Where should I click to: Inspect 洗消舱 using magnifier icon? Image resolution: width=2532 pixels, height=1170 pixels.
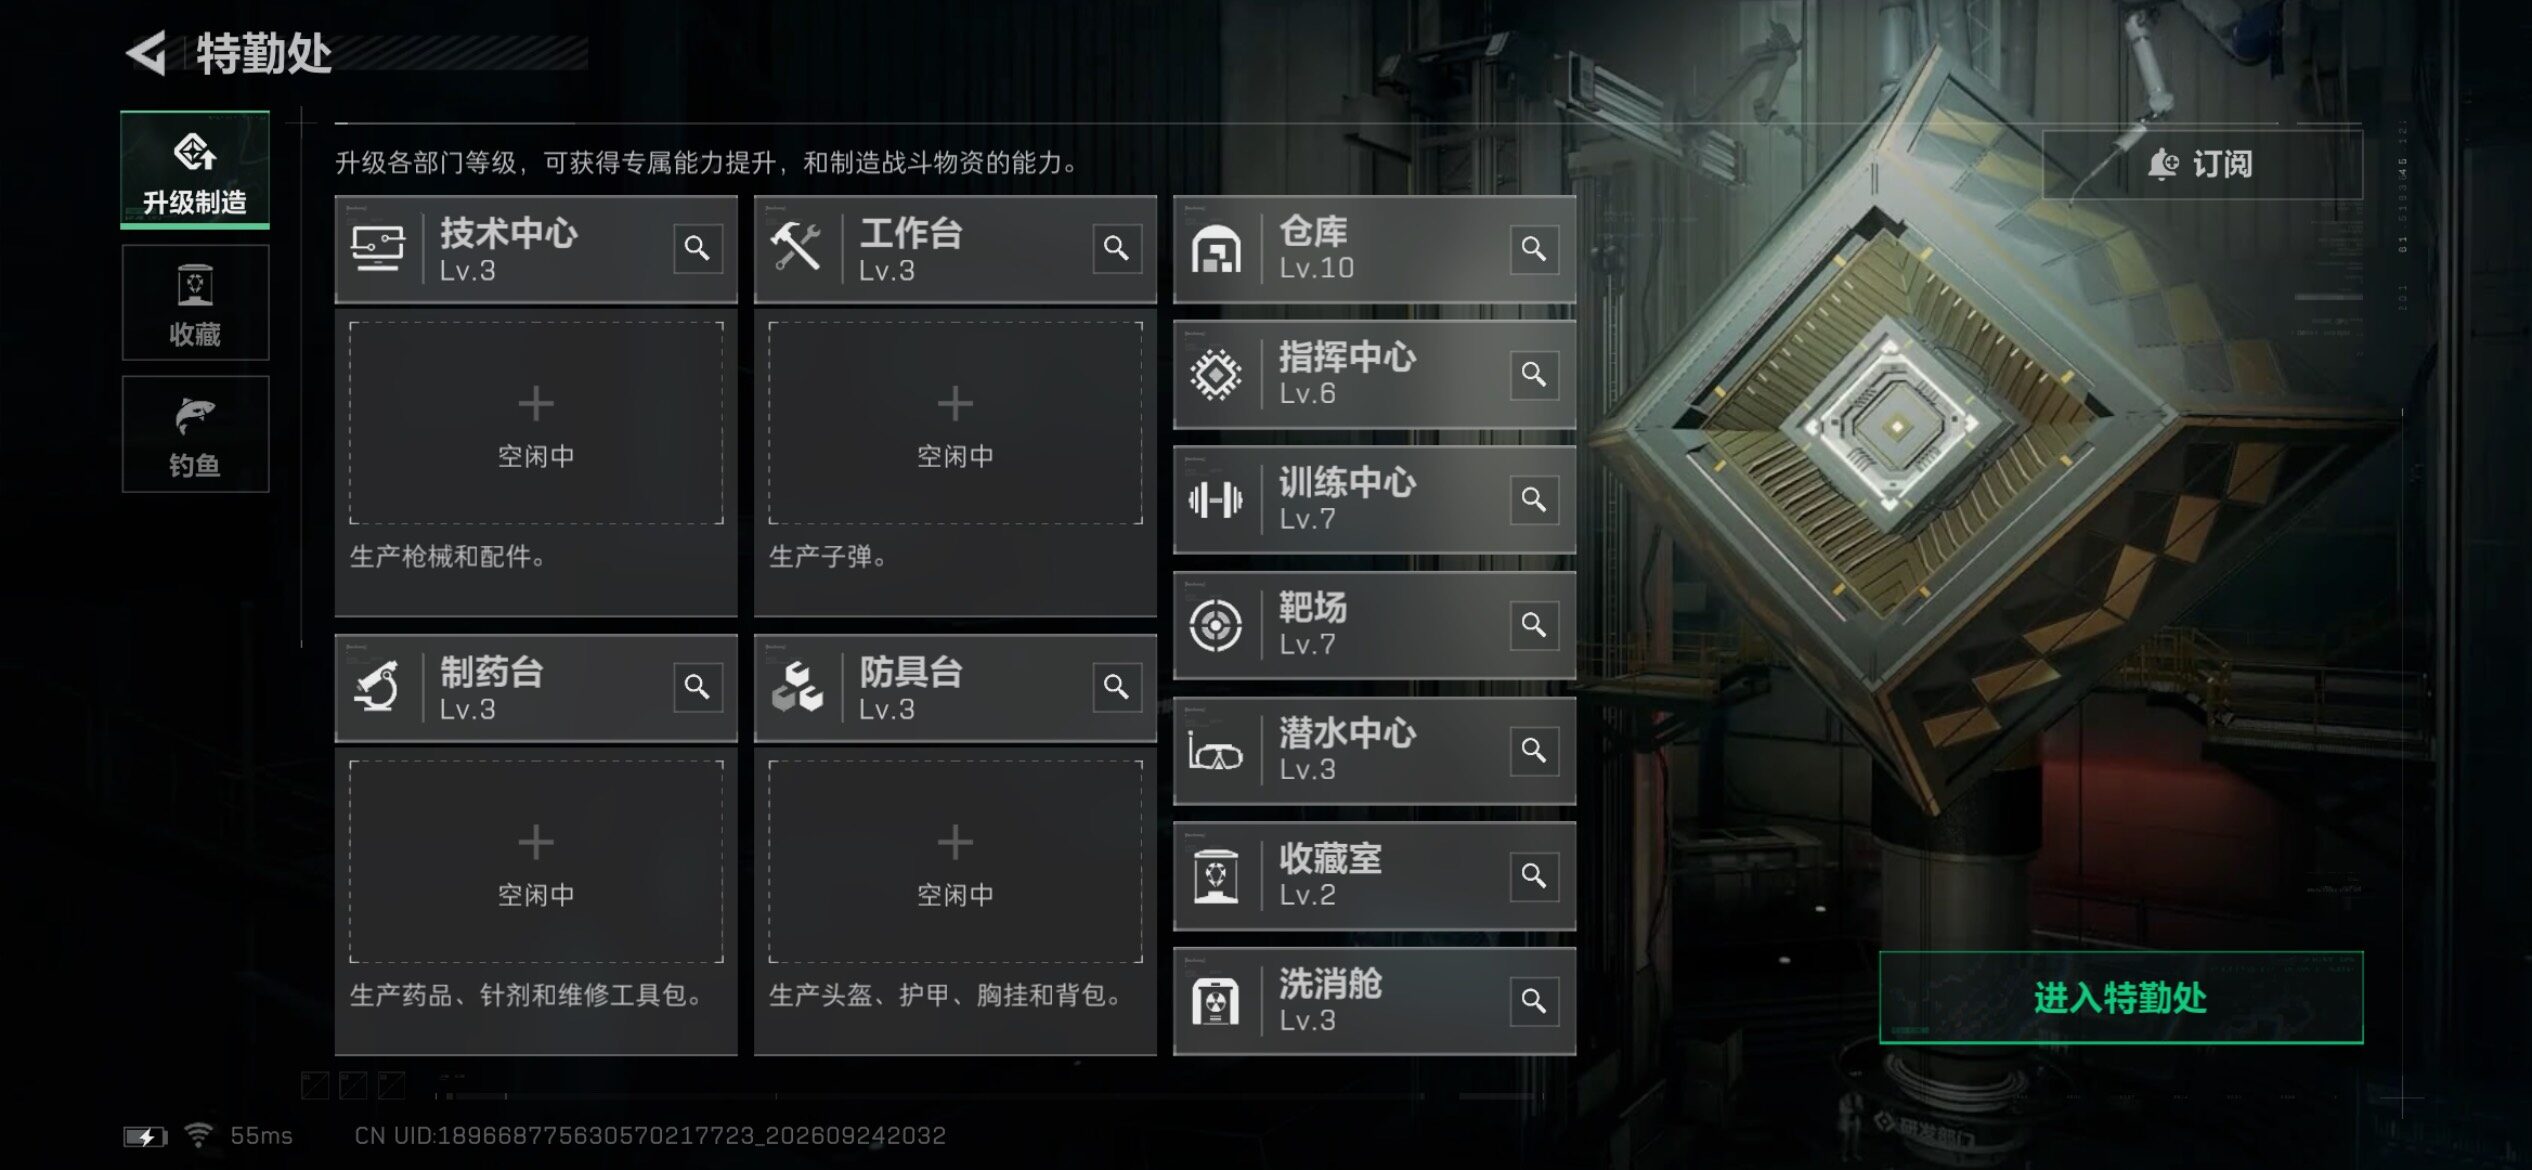click(x=1534, y=1001)
